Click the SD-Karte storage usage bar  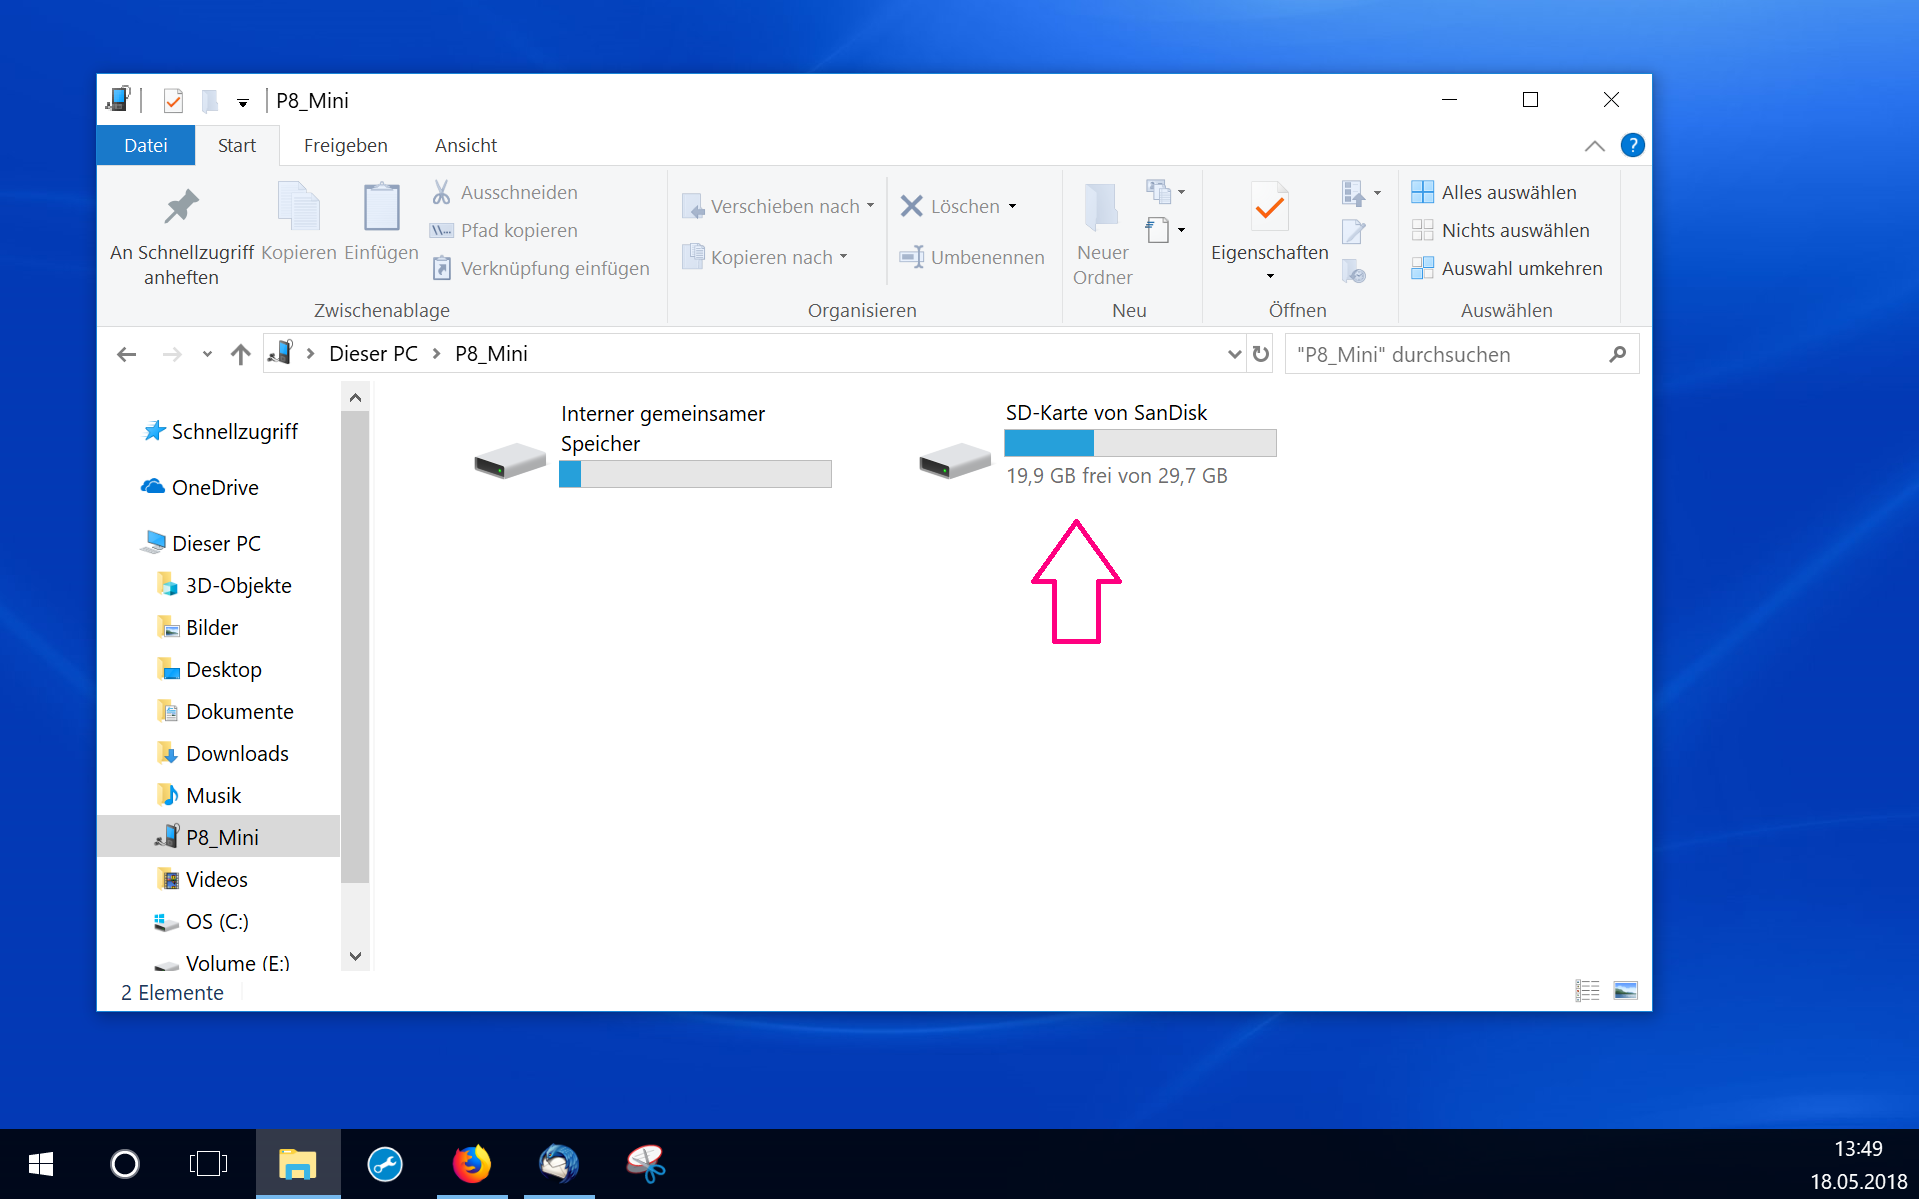pyautogui.click(x=1140, y=443)
